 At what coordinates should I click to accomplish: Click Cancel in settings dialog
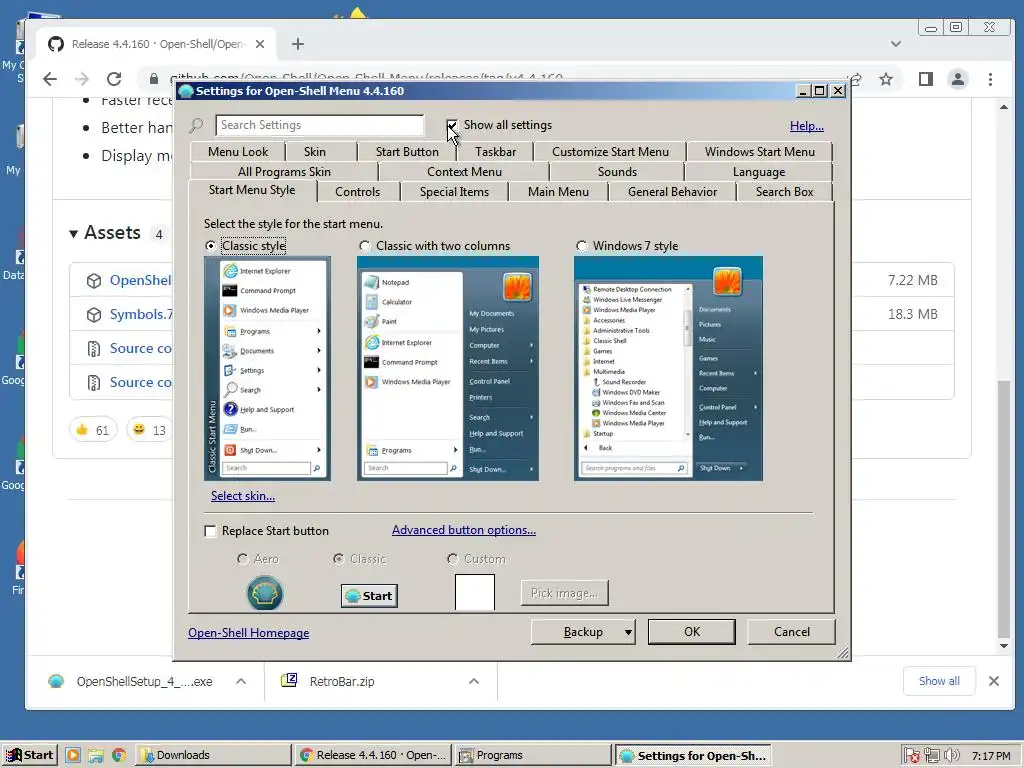[x=792, y=632]
